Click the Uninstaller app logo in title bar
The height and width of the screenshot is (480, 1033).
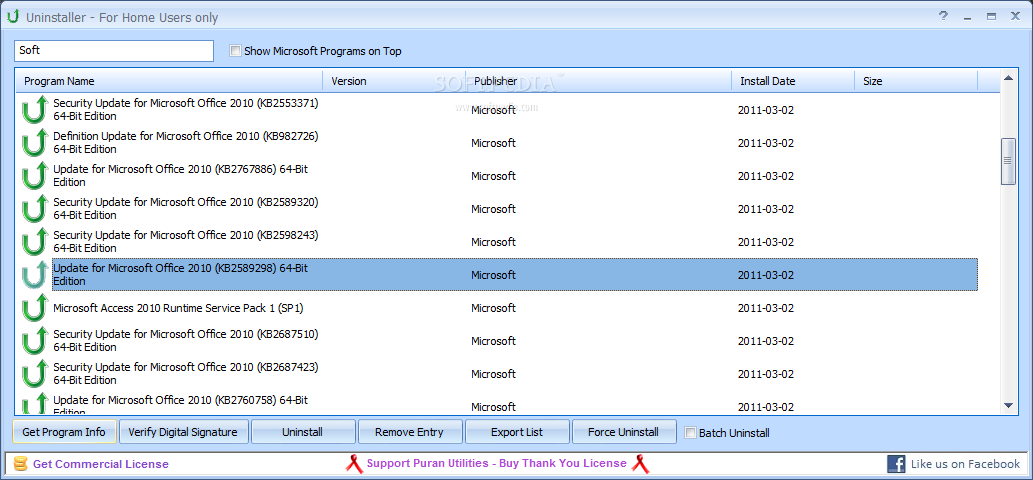13,17
